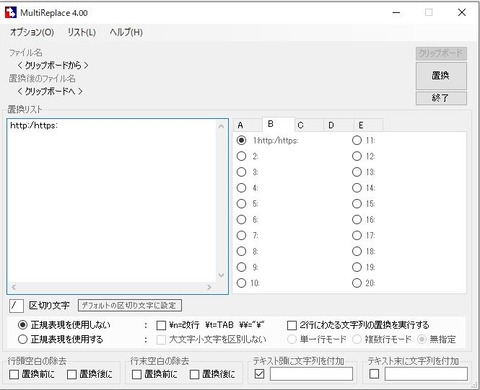Check 行末空白の除去 置換前に
Viewport: 480px width, 390px height.
137,374
